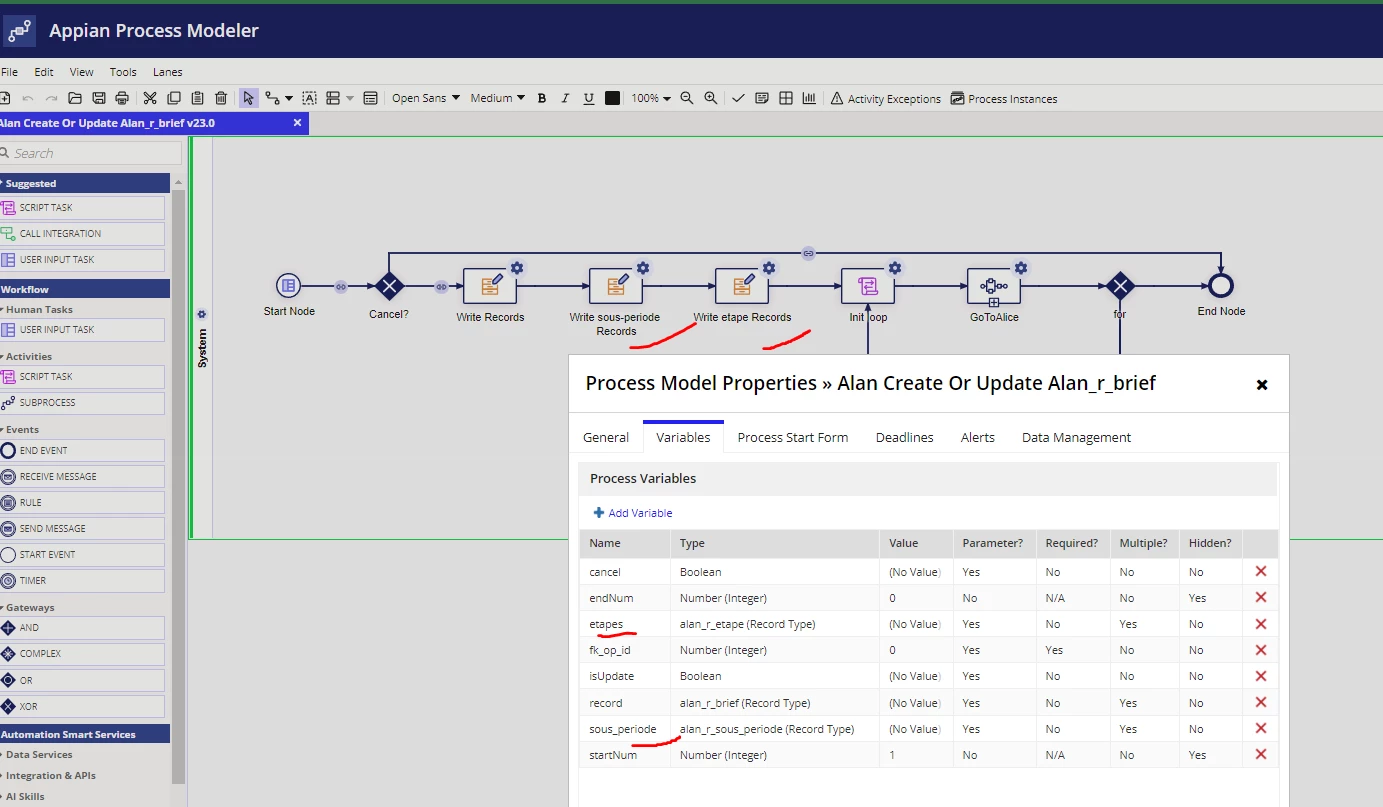The width and height of the screenshot is (1383, 807).
Task: Close the Process Model Properties dialog
Action: [1262, 384]
